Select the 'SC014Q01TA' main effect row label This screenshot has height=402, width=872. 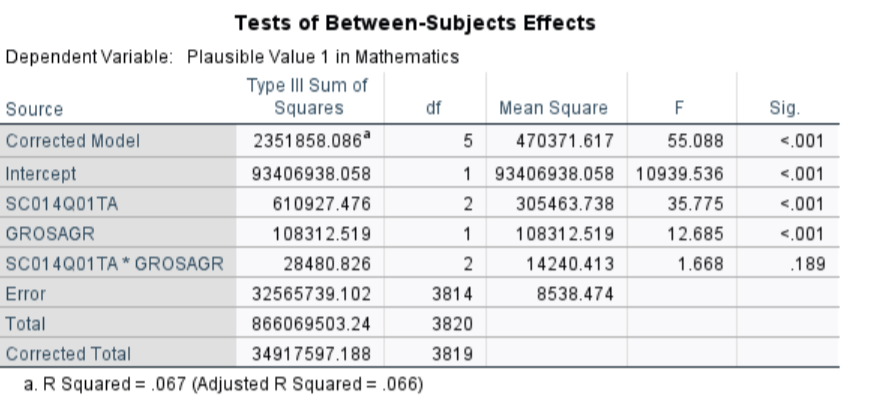(x=49, y=204)
